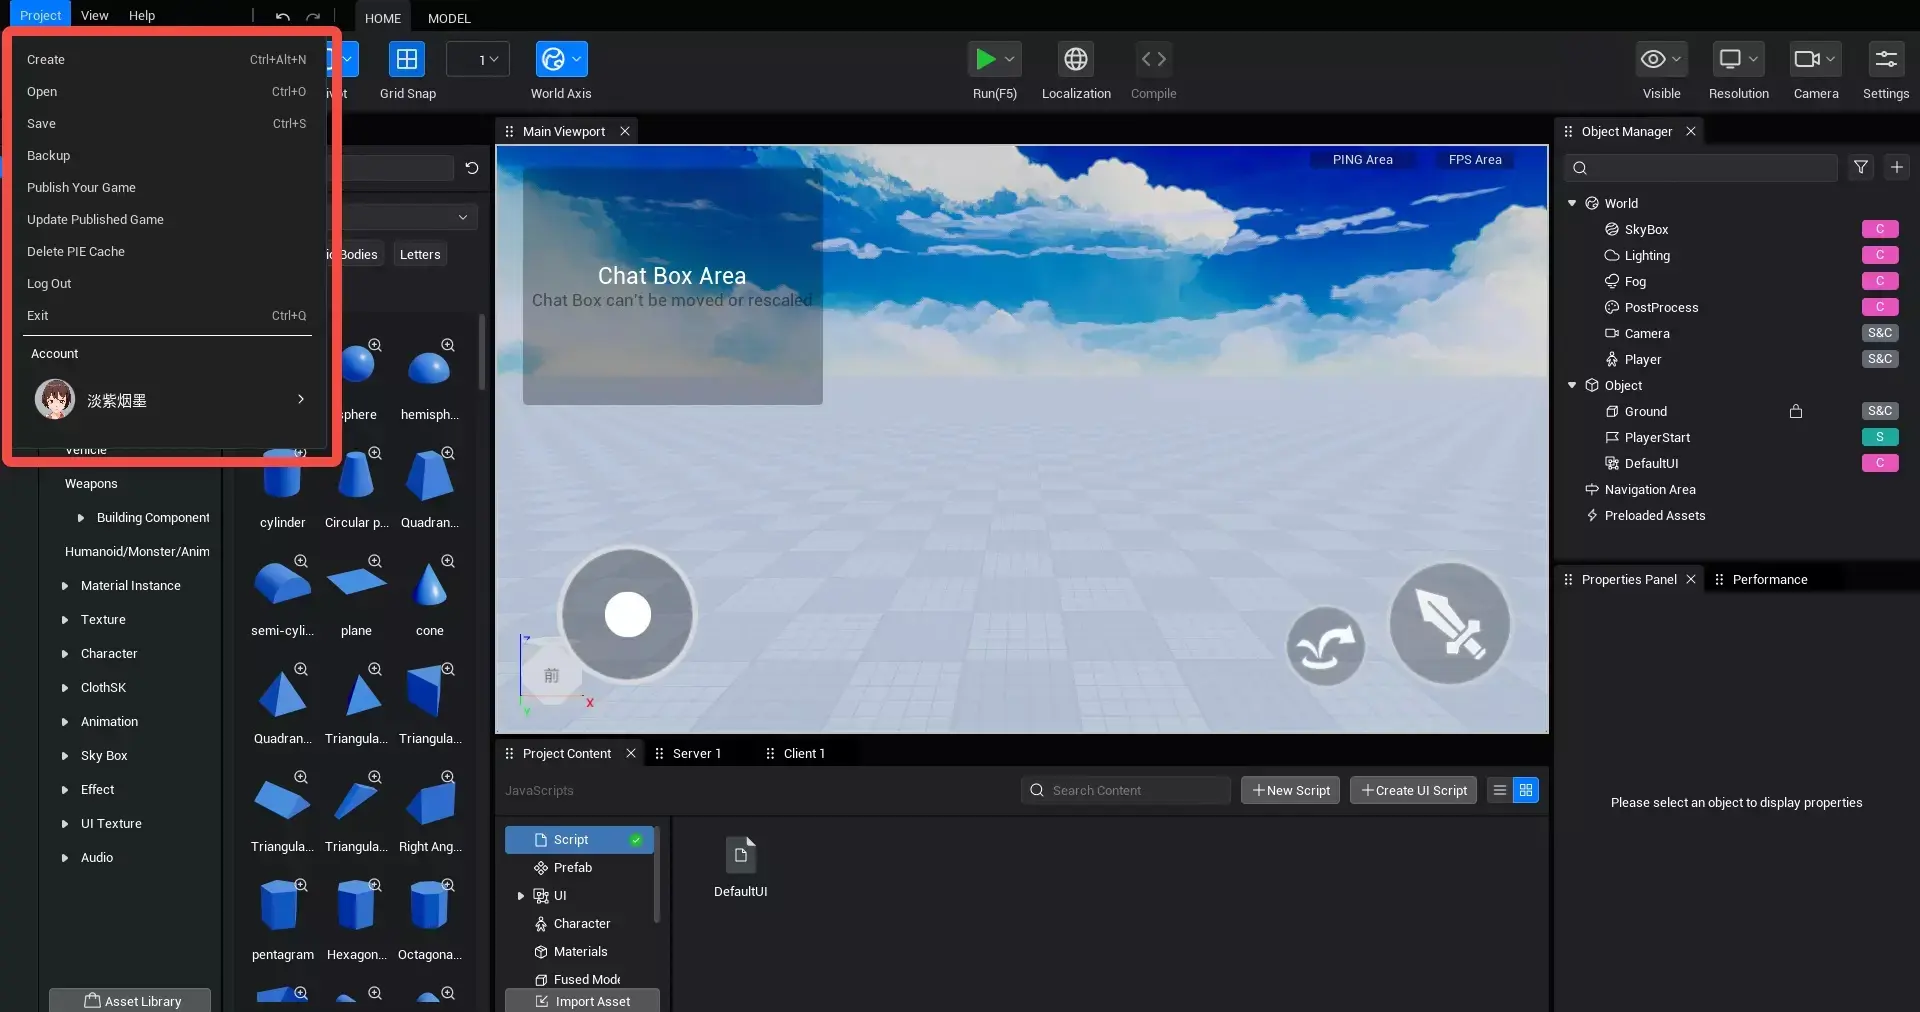Image resolution: width=1920 pixels, height=1012 pixels.
Task: Click the World Axis icon
Action: (552, 60)
